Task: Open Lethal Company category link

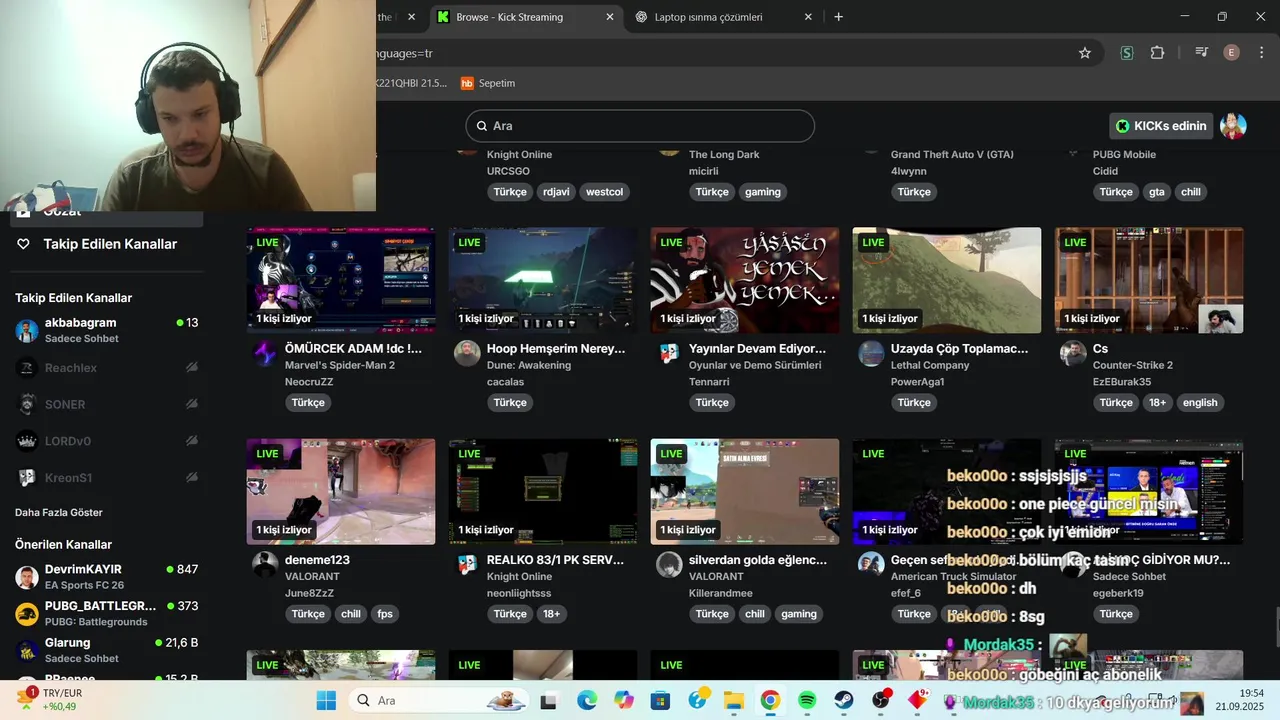Action: [930, 365]
